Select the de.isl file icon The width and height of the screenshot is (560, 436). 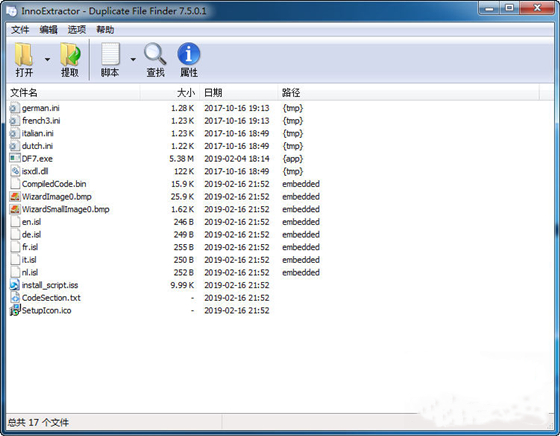coord(14,234)
